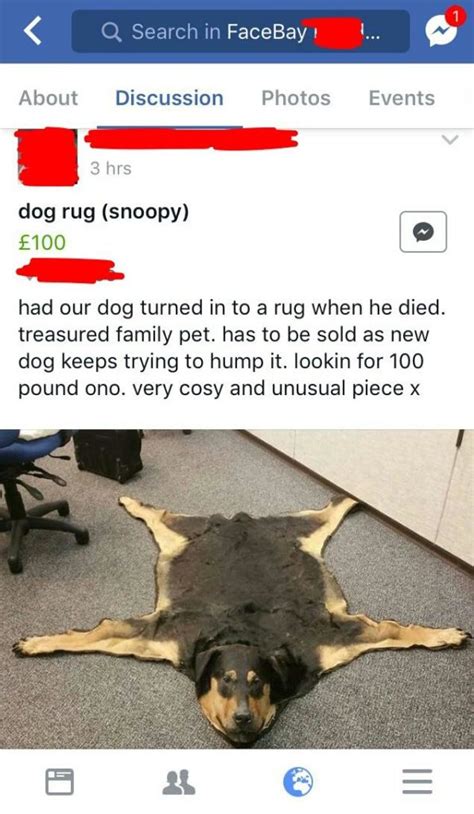Open the globe notifications icon
Screen dimensions: 474x814
(298, 781)
